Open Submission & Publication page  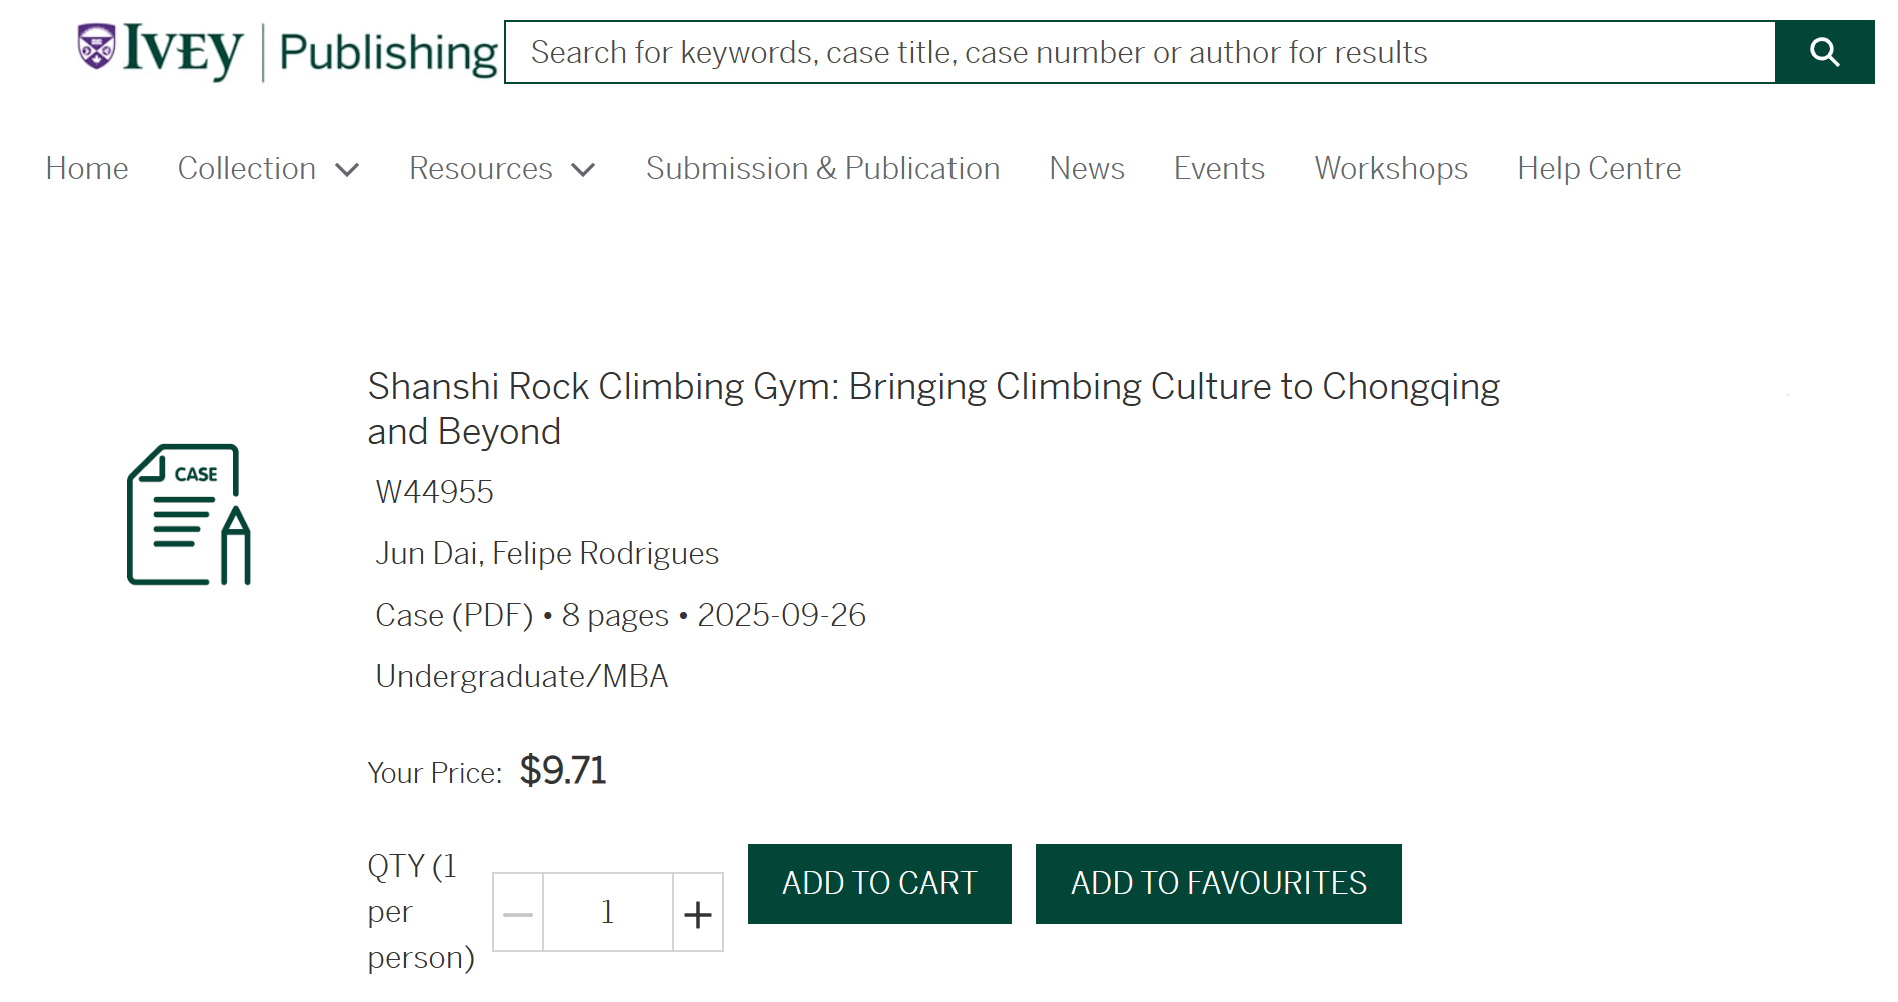click(x=822, y=169)
